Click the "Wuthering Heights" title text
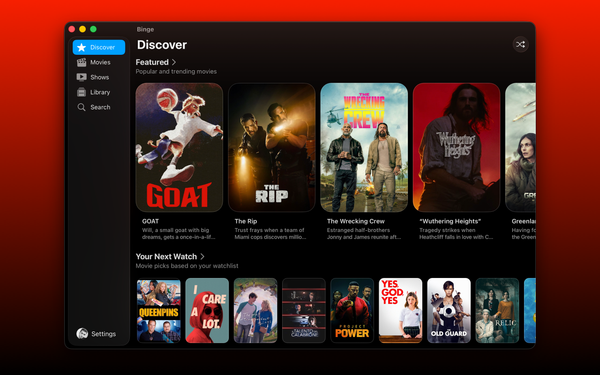This screenshot has width=600, height=375. pos(450,221)
